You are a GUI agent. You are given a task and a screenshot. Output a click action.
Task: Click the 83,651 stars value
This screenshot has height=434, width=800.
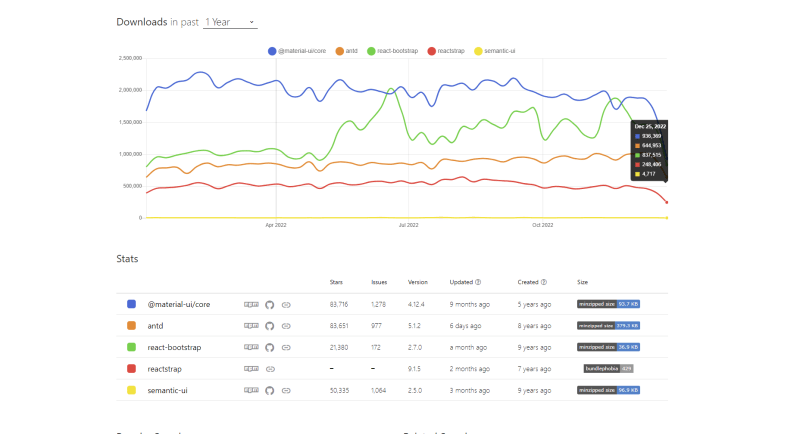tap(339, 326)
